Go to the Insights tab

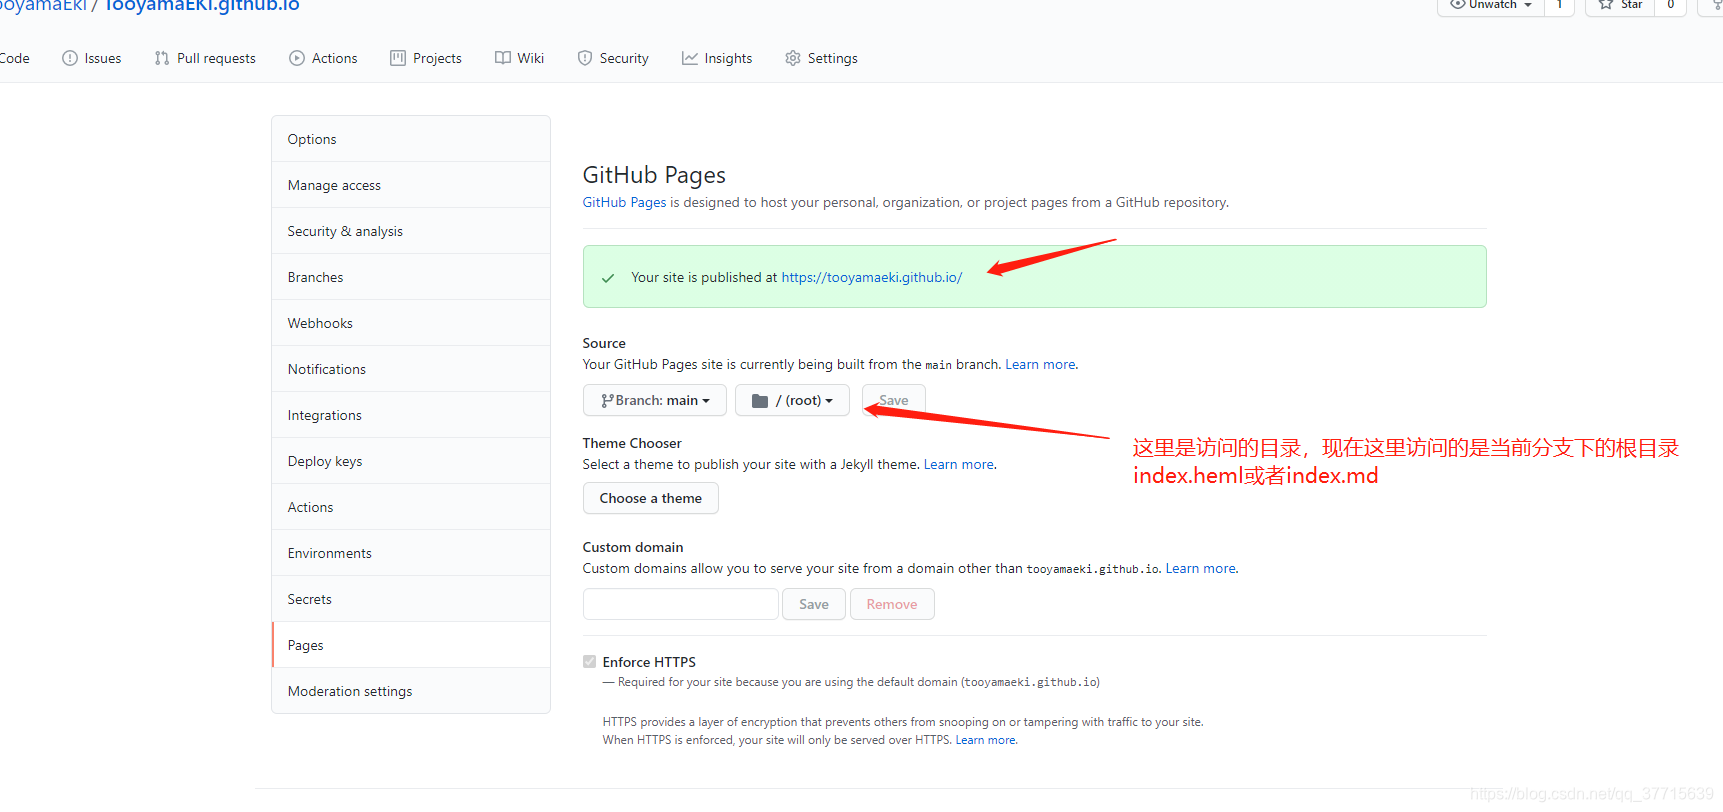pyautogui.click(x=717, y=58)
